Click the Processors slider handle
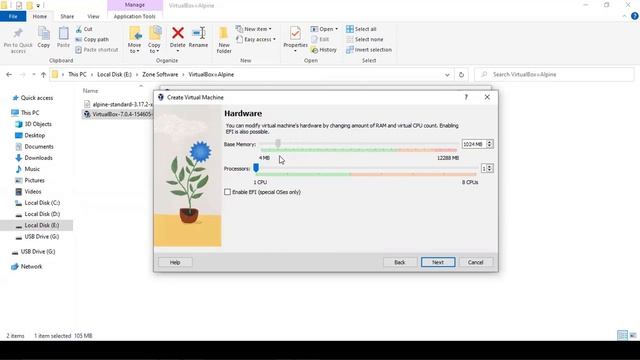 click(x=256, y=168)
